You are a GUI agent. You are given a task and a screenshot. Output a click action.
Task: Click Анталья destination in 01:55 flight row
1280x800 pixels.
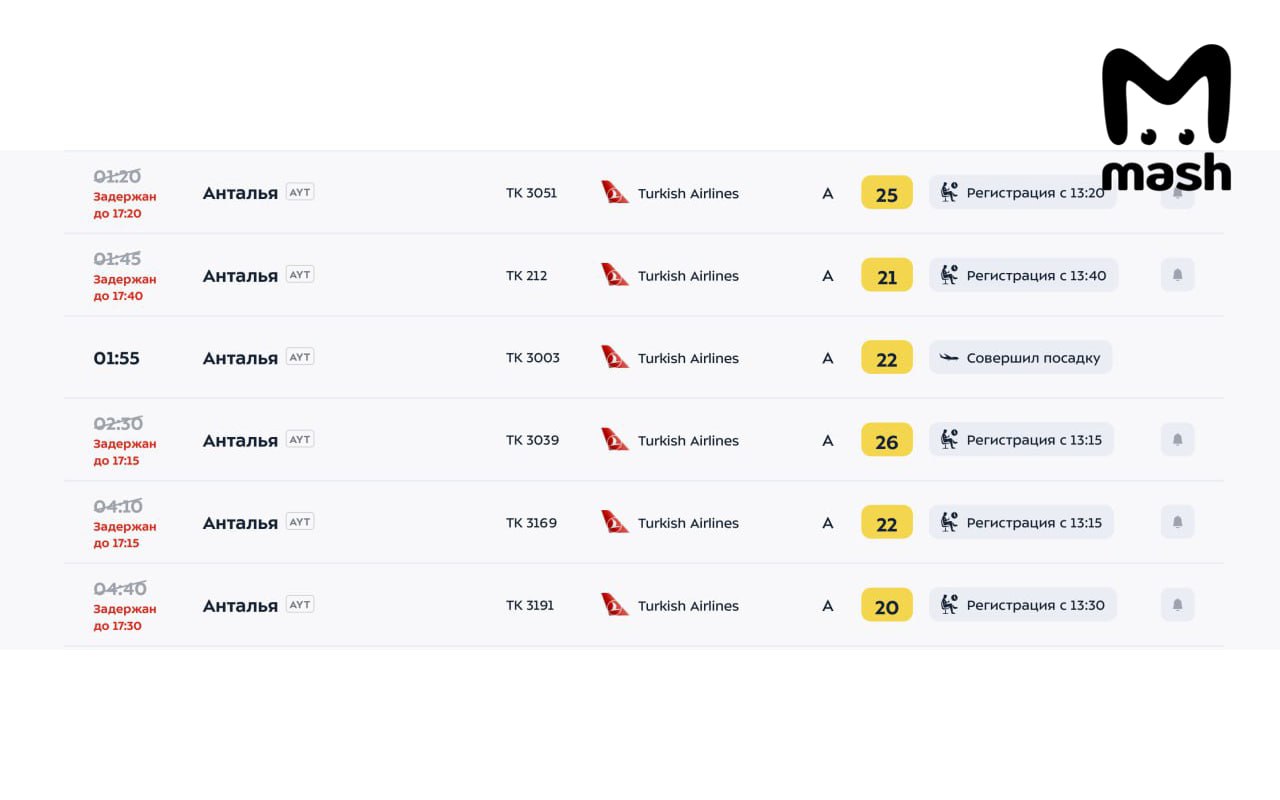click(240, 358)
